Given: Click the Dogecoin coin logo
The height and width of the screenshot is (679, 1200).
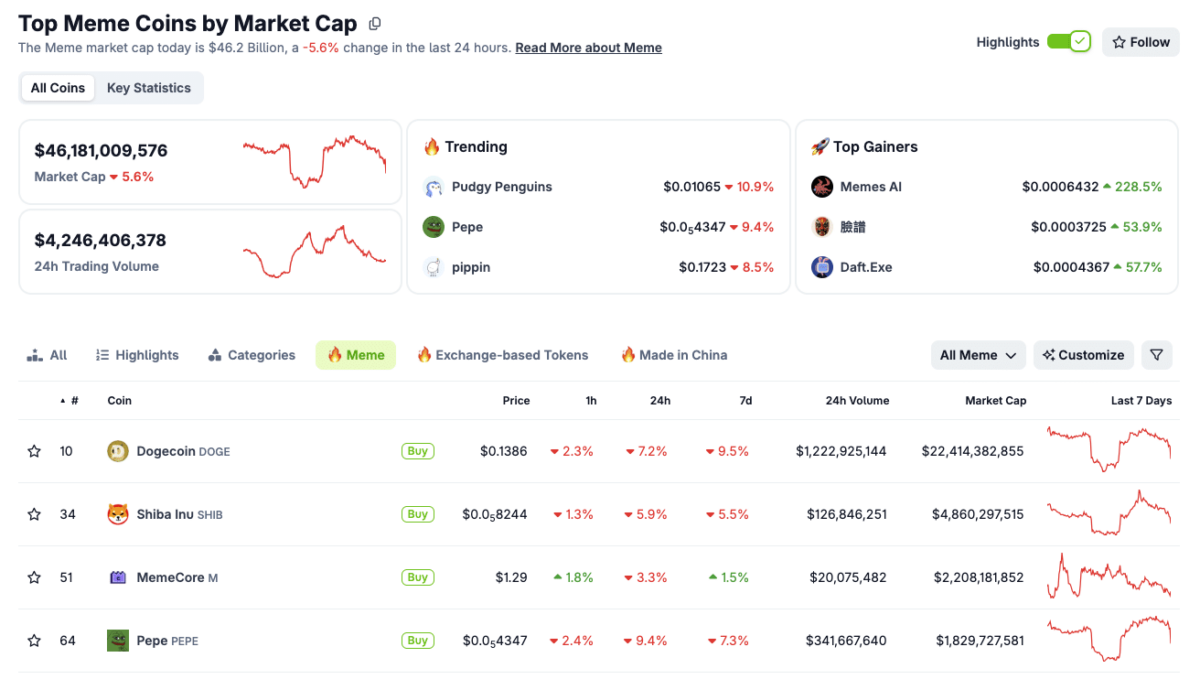Looking at the screenshot, I should [119, 451].
